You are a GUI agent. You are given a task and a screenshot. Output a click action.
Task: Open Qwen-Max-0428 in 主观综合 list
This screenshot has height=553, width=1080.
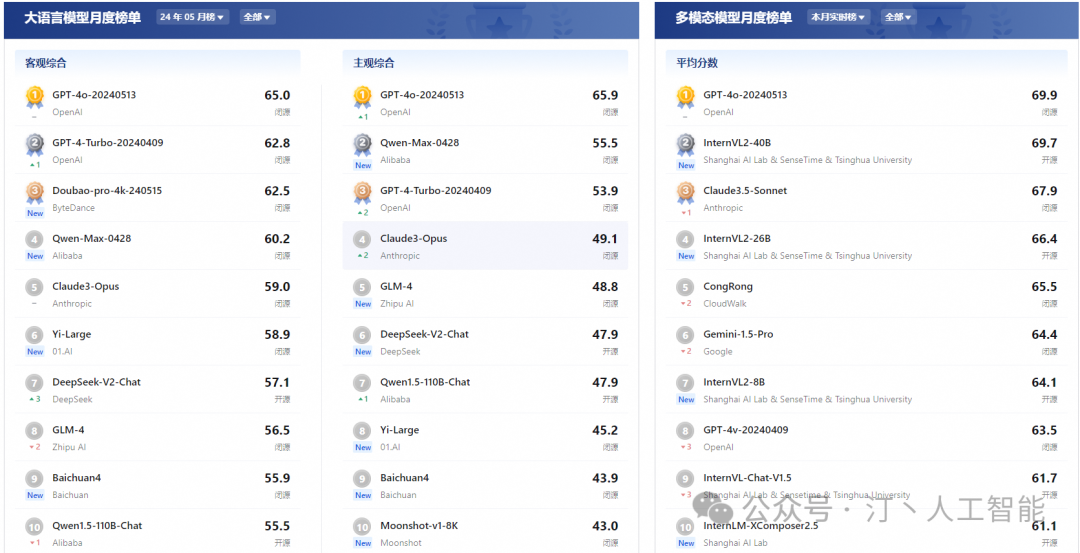point(419,143)
